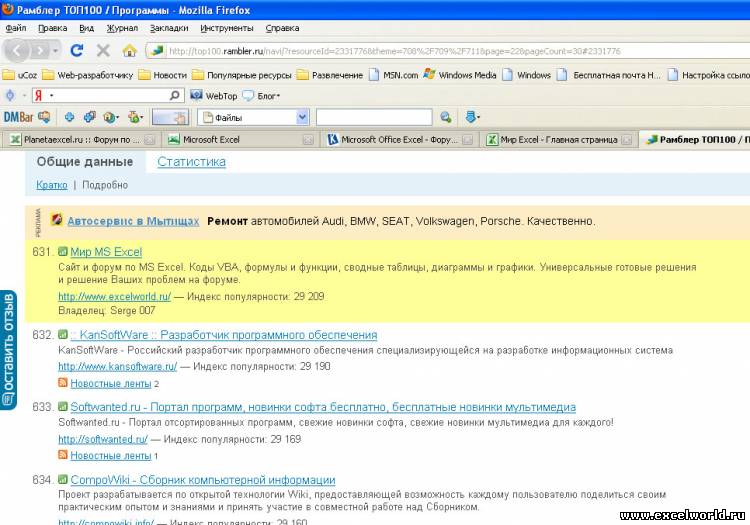750x525 pixels.
Task: Close the Planetaexcel.ru tab
Action: pos(150,140)
